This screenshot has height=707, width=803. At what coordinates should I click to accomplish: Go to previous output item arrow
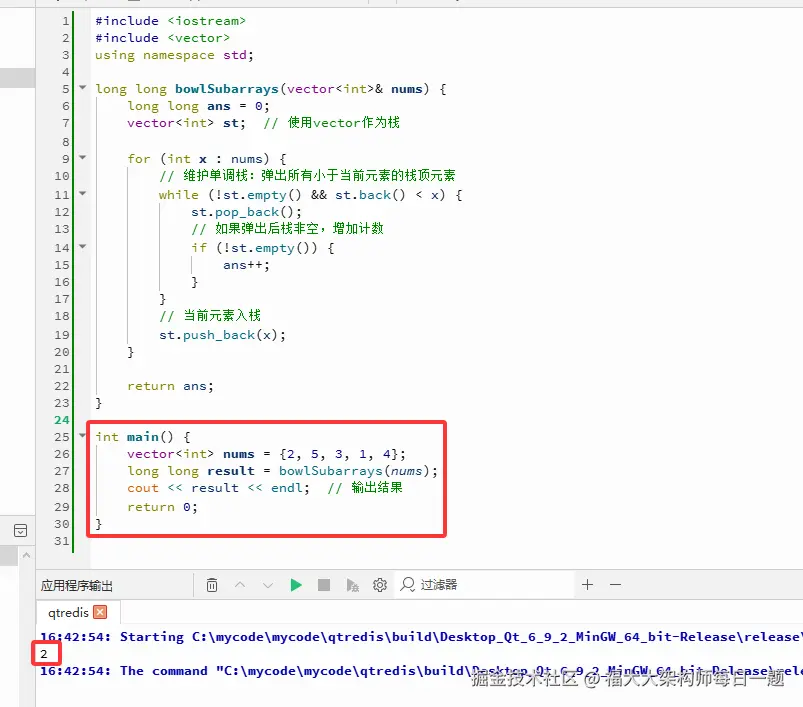click(240, 585)
